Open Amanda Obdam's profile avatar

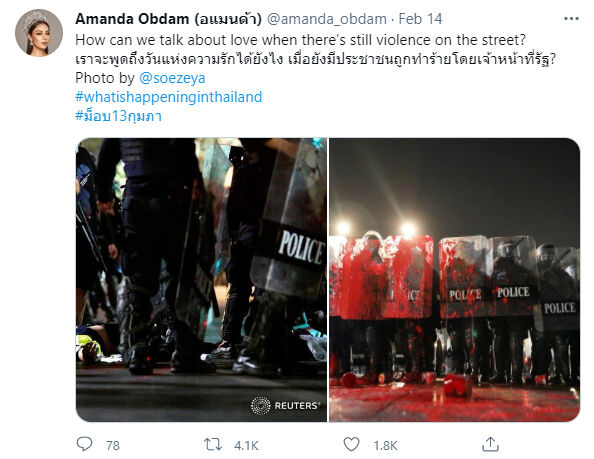39,33
